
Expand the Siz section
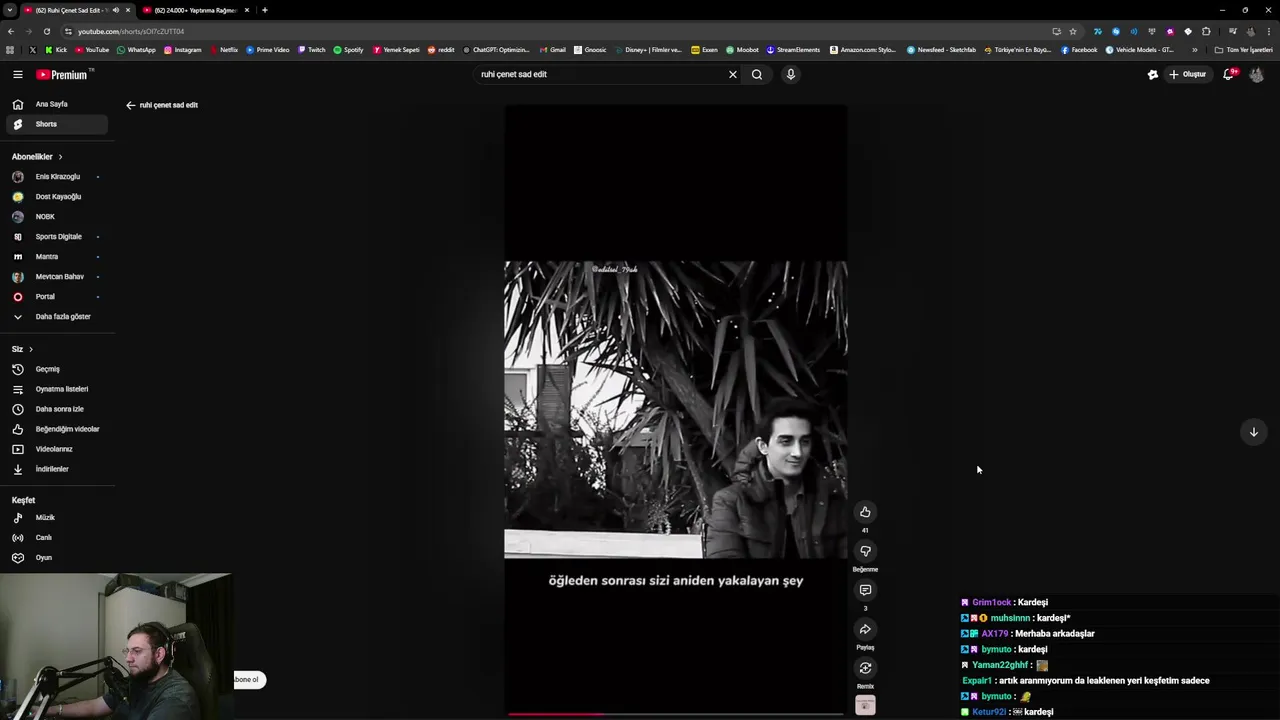pos(22,349)
